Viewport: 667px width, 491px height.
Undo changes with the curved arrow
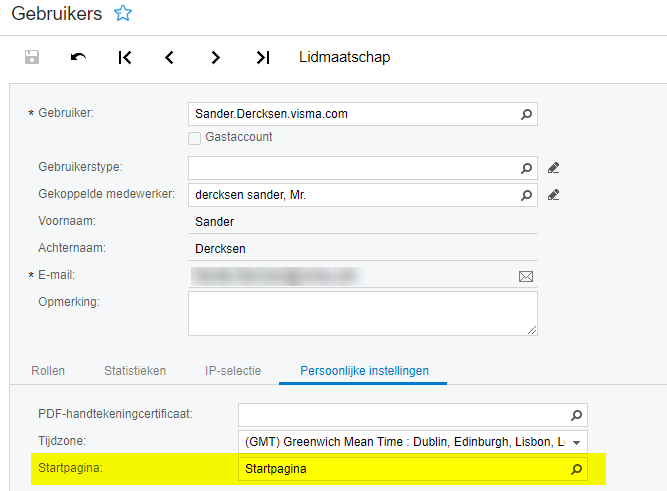tap(78, 57)
